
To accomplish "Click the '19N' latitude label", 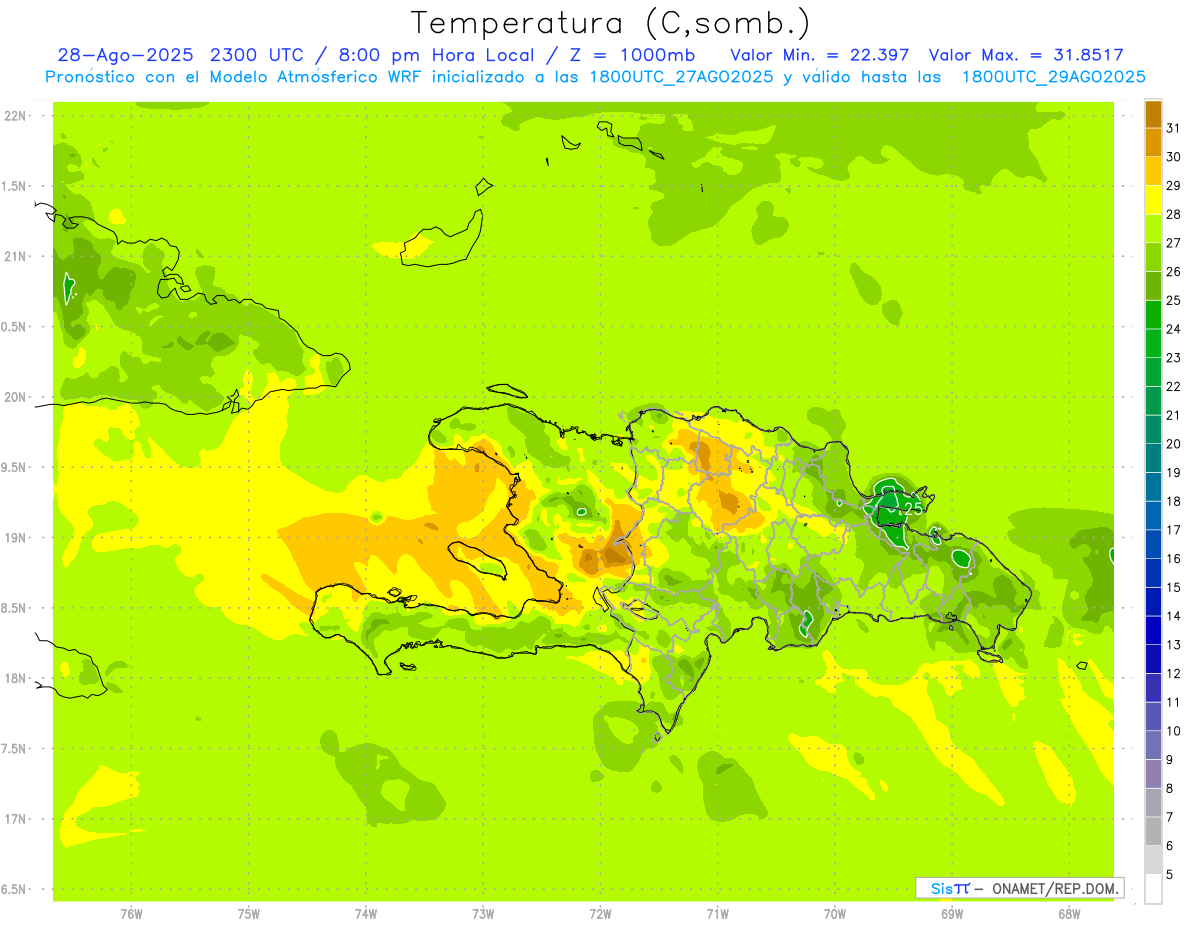I will [16, 538].
